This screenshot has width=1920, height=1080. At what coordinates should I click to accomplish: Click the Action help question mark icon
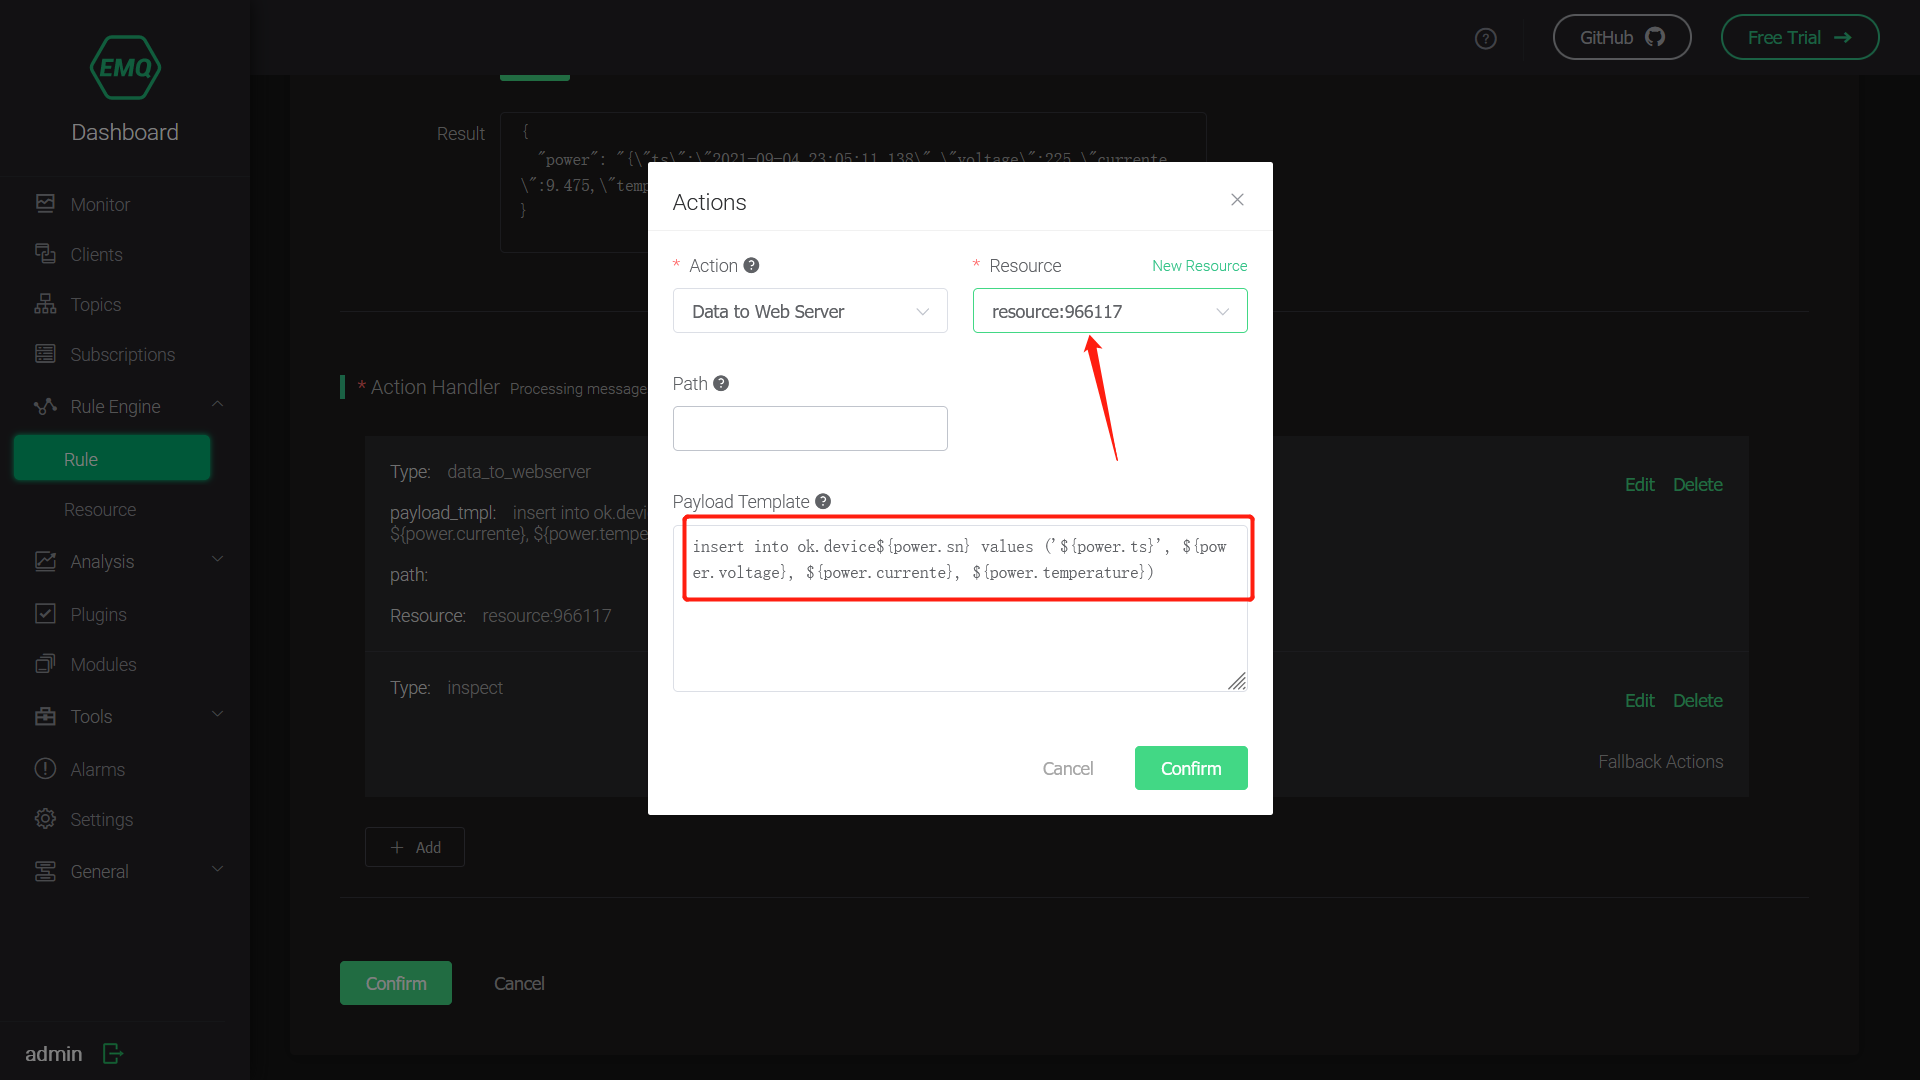752,266
